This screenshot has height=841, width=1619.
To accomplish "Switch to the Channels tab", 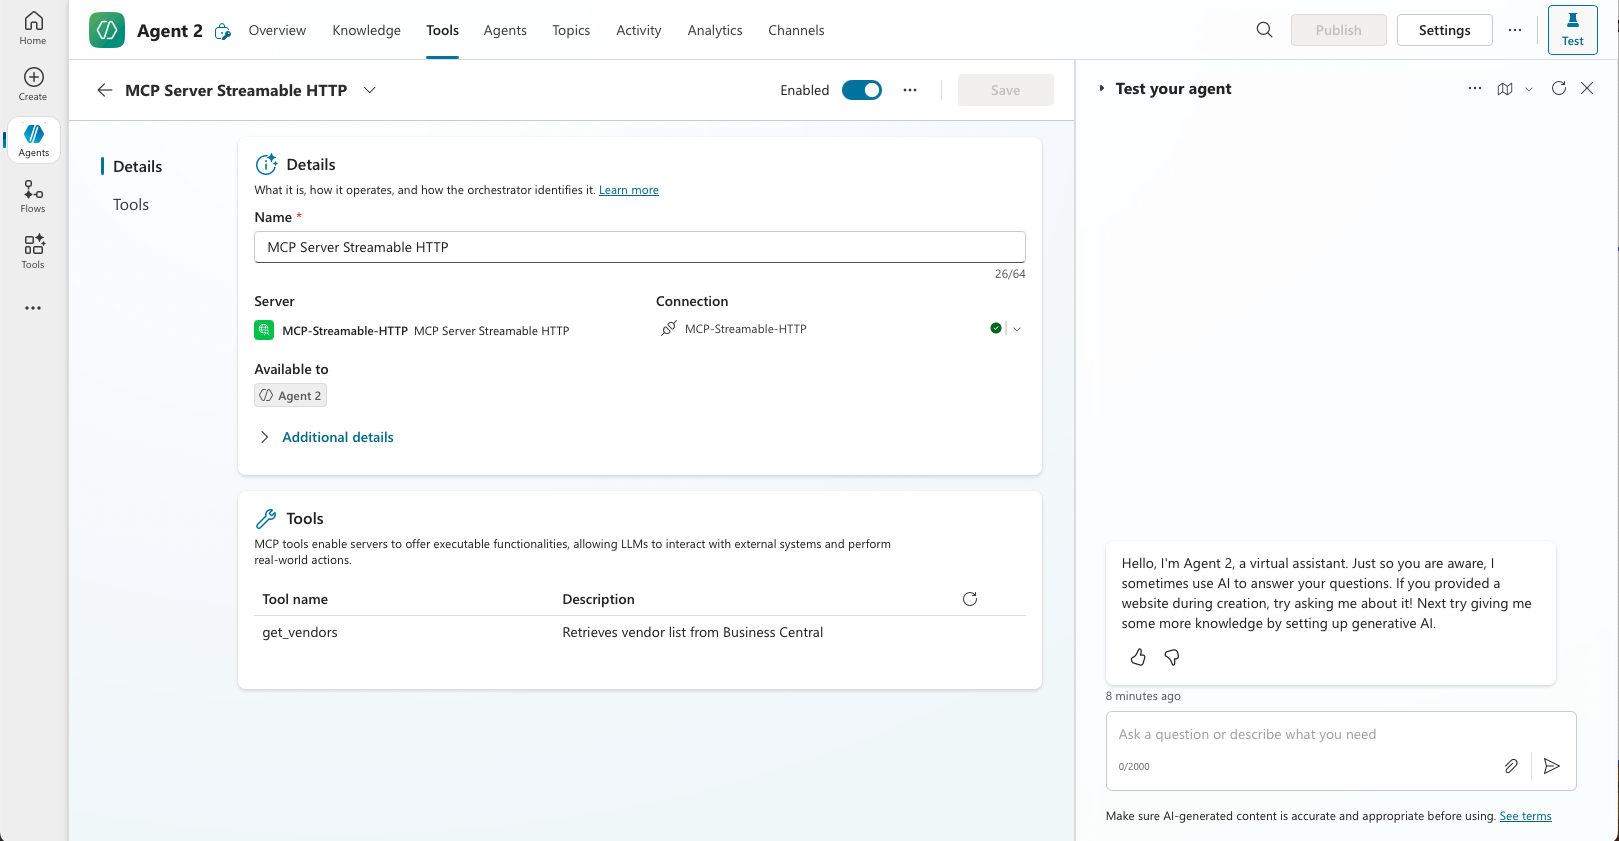I will pyautogui.click(x=796, y=30).
